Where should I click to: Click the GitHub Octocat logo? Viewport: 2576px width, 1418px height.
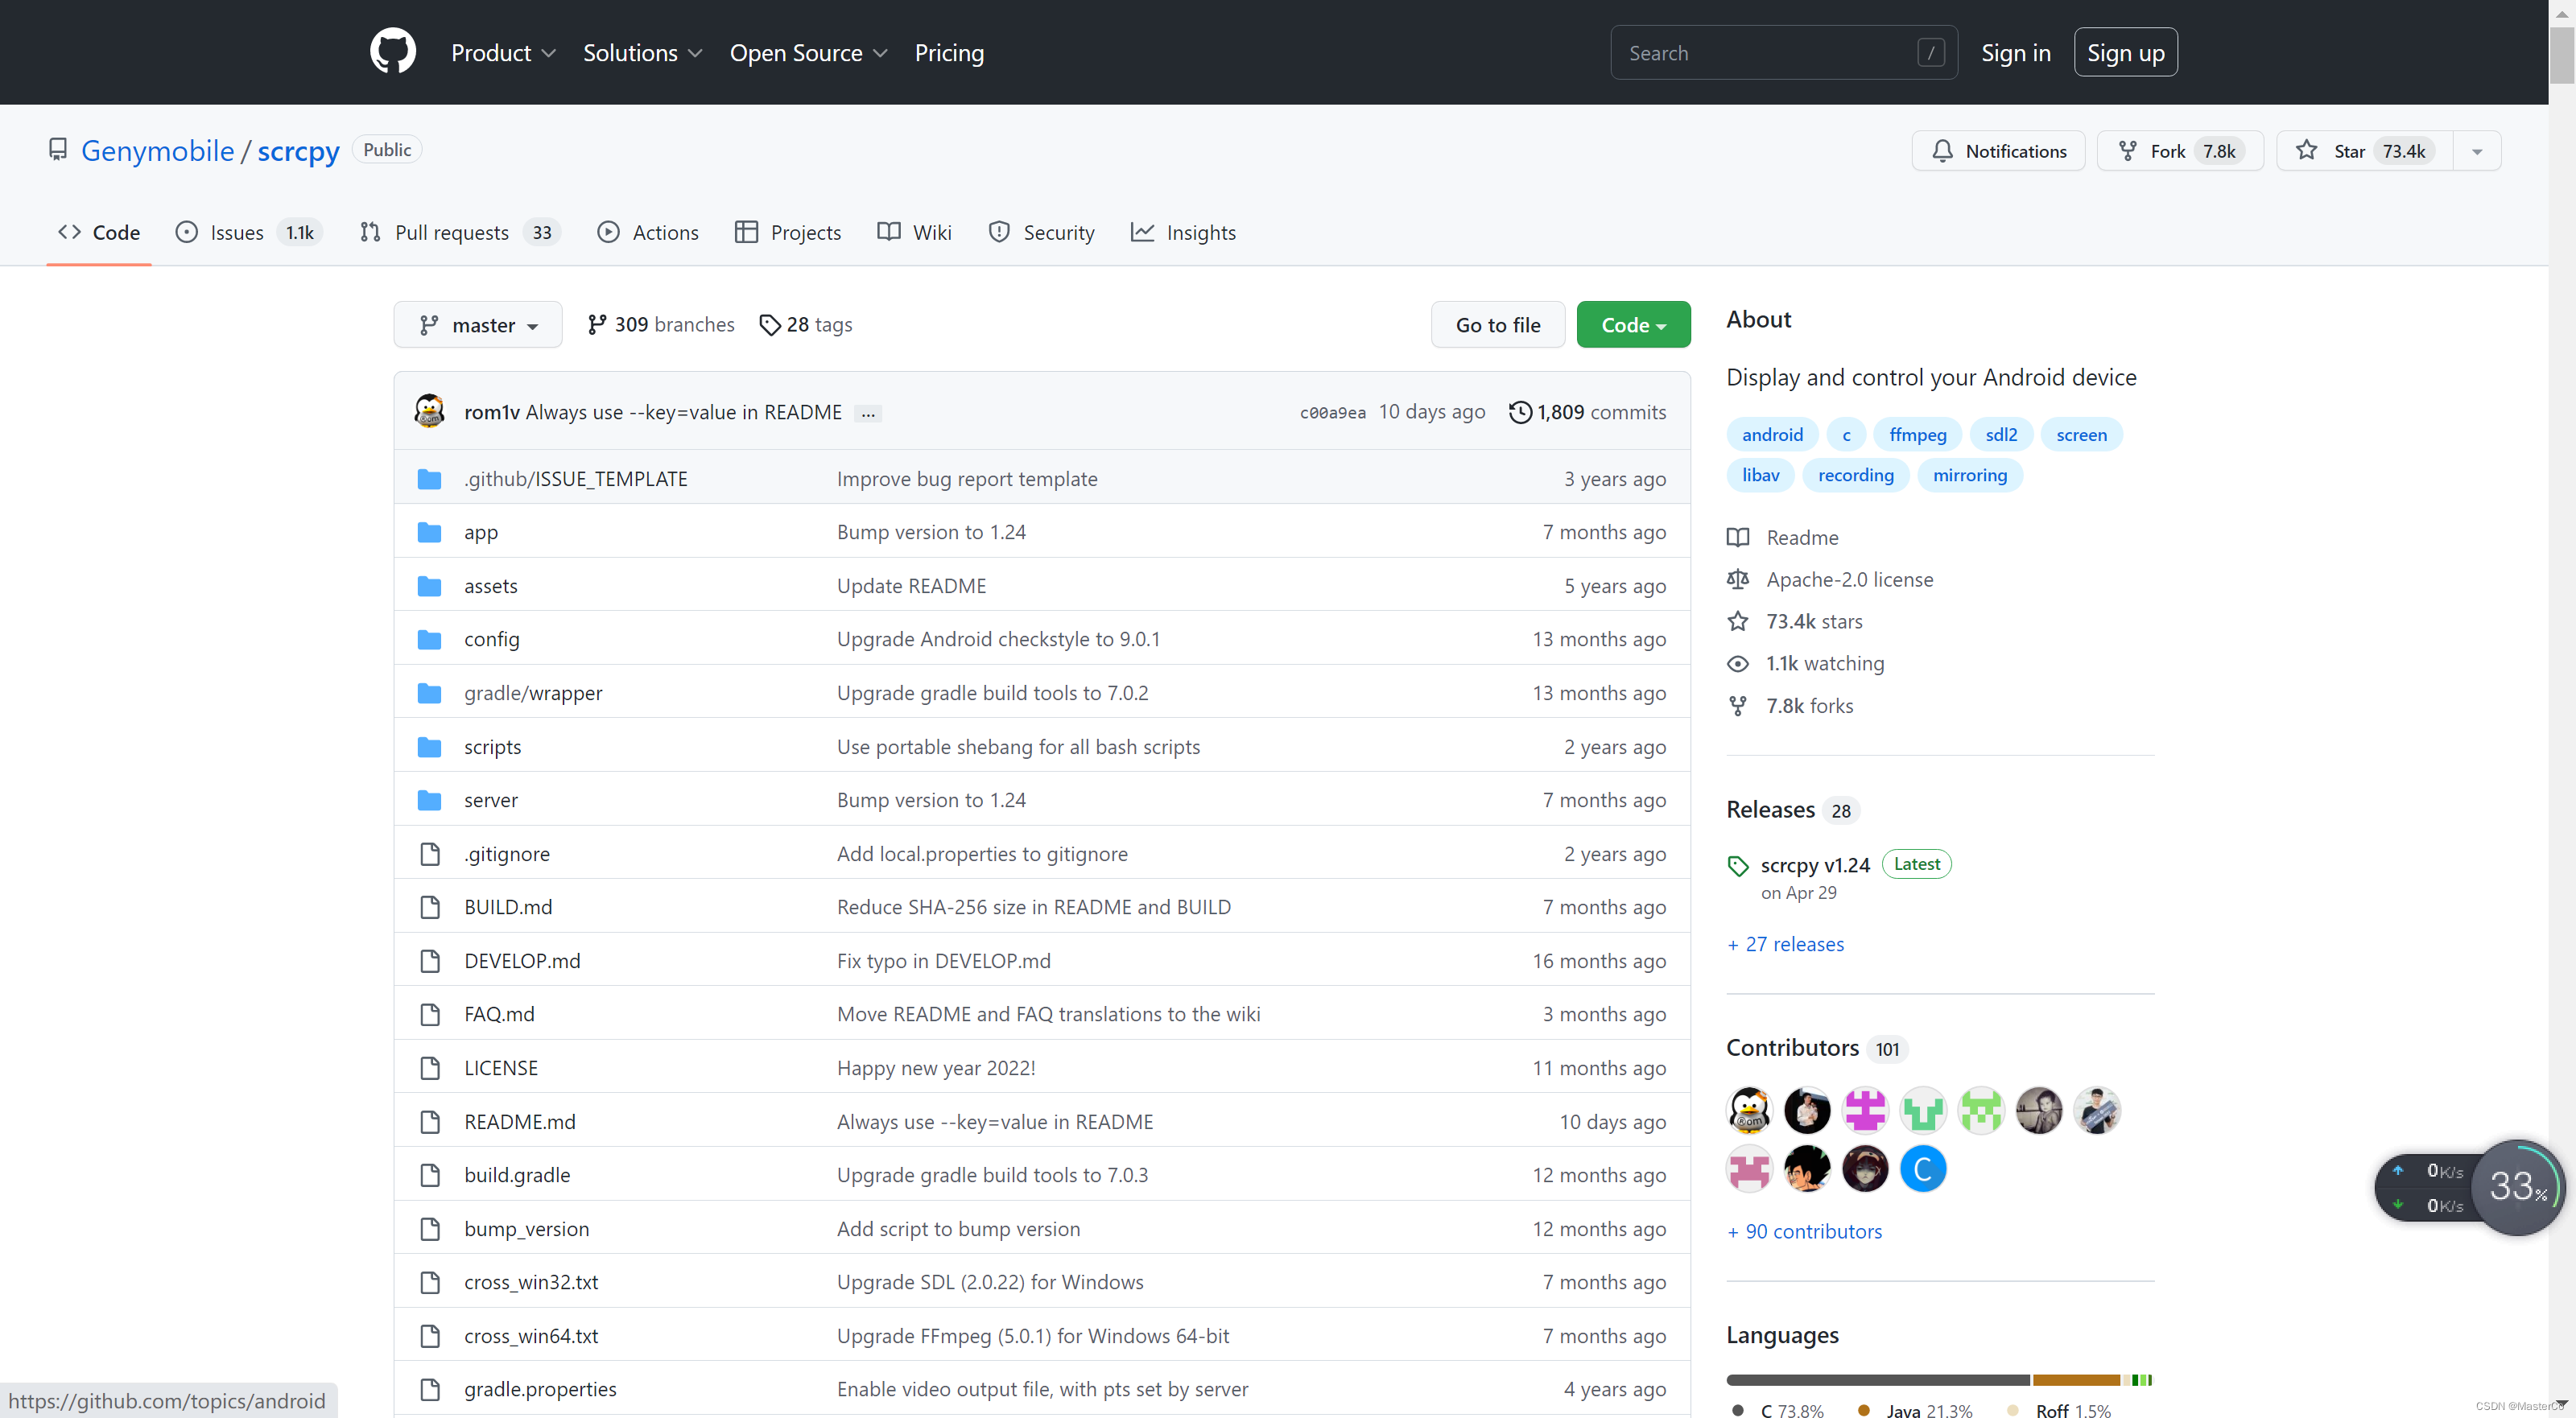click(393, 51)
